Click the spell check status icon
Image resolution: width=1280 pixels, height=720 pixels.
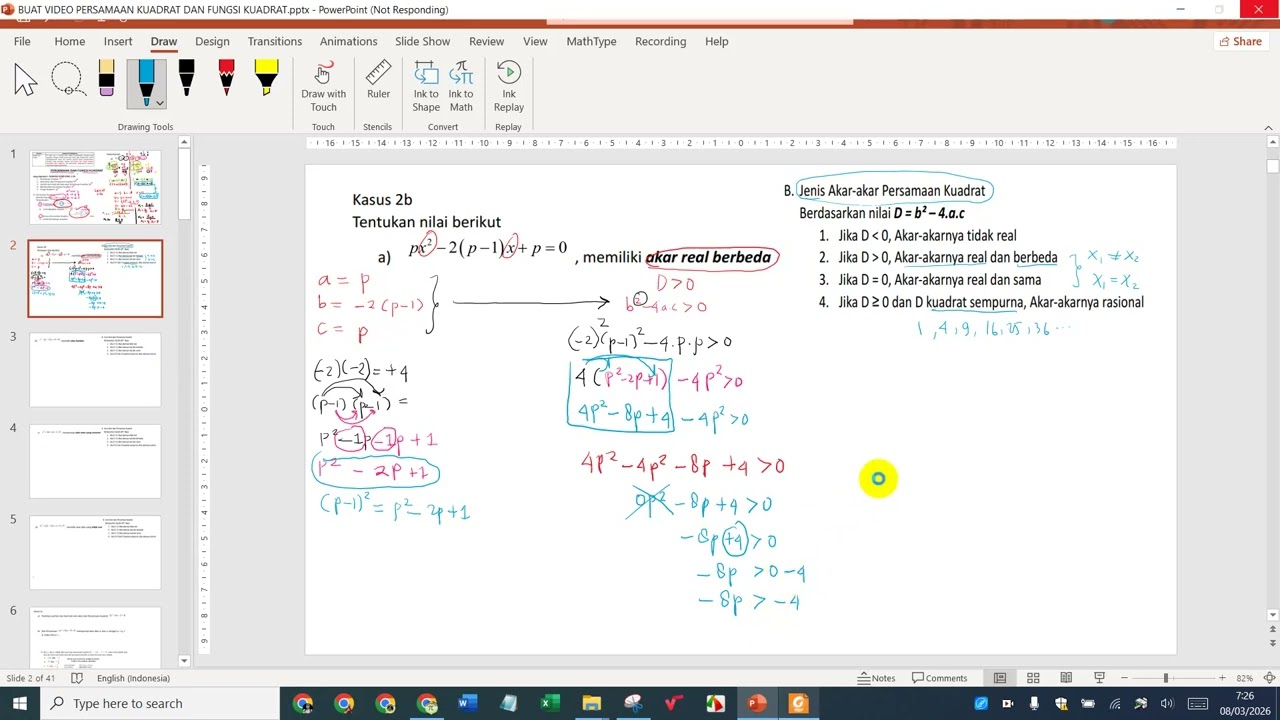[x=76, y=678]
